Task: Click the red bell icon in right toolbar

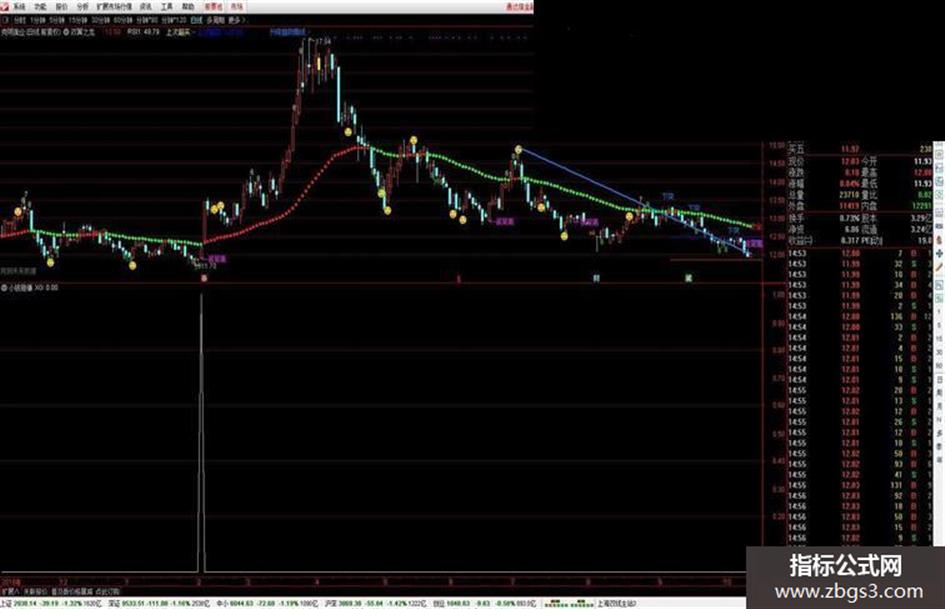Action: 939,240
